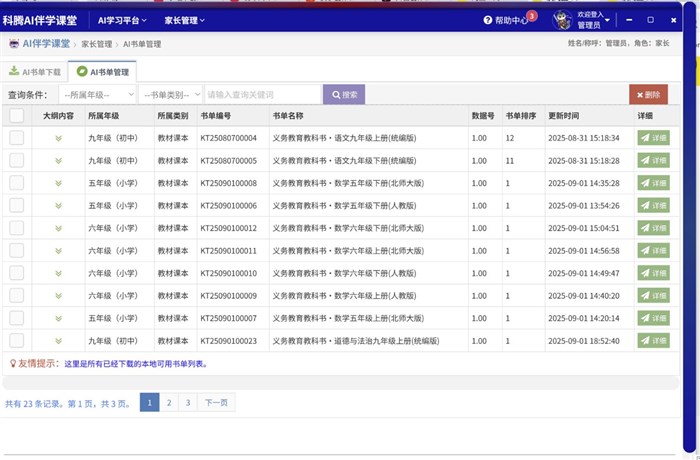The height and width of the screenshot is (460, 700).
Task: Click the administrator avatar icon
Action: [562, 20]
